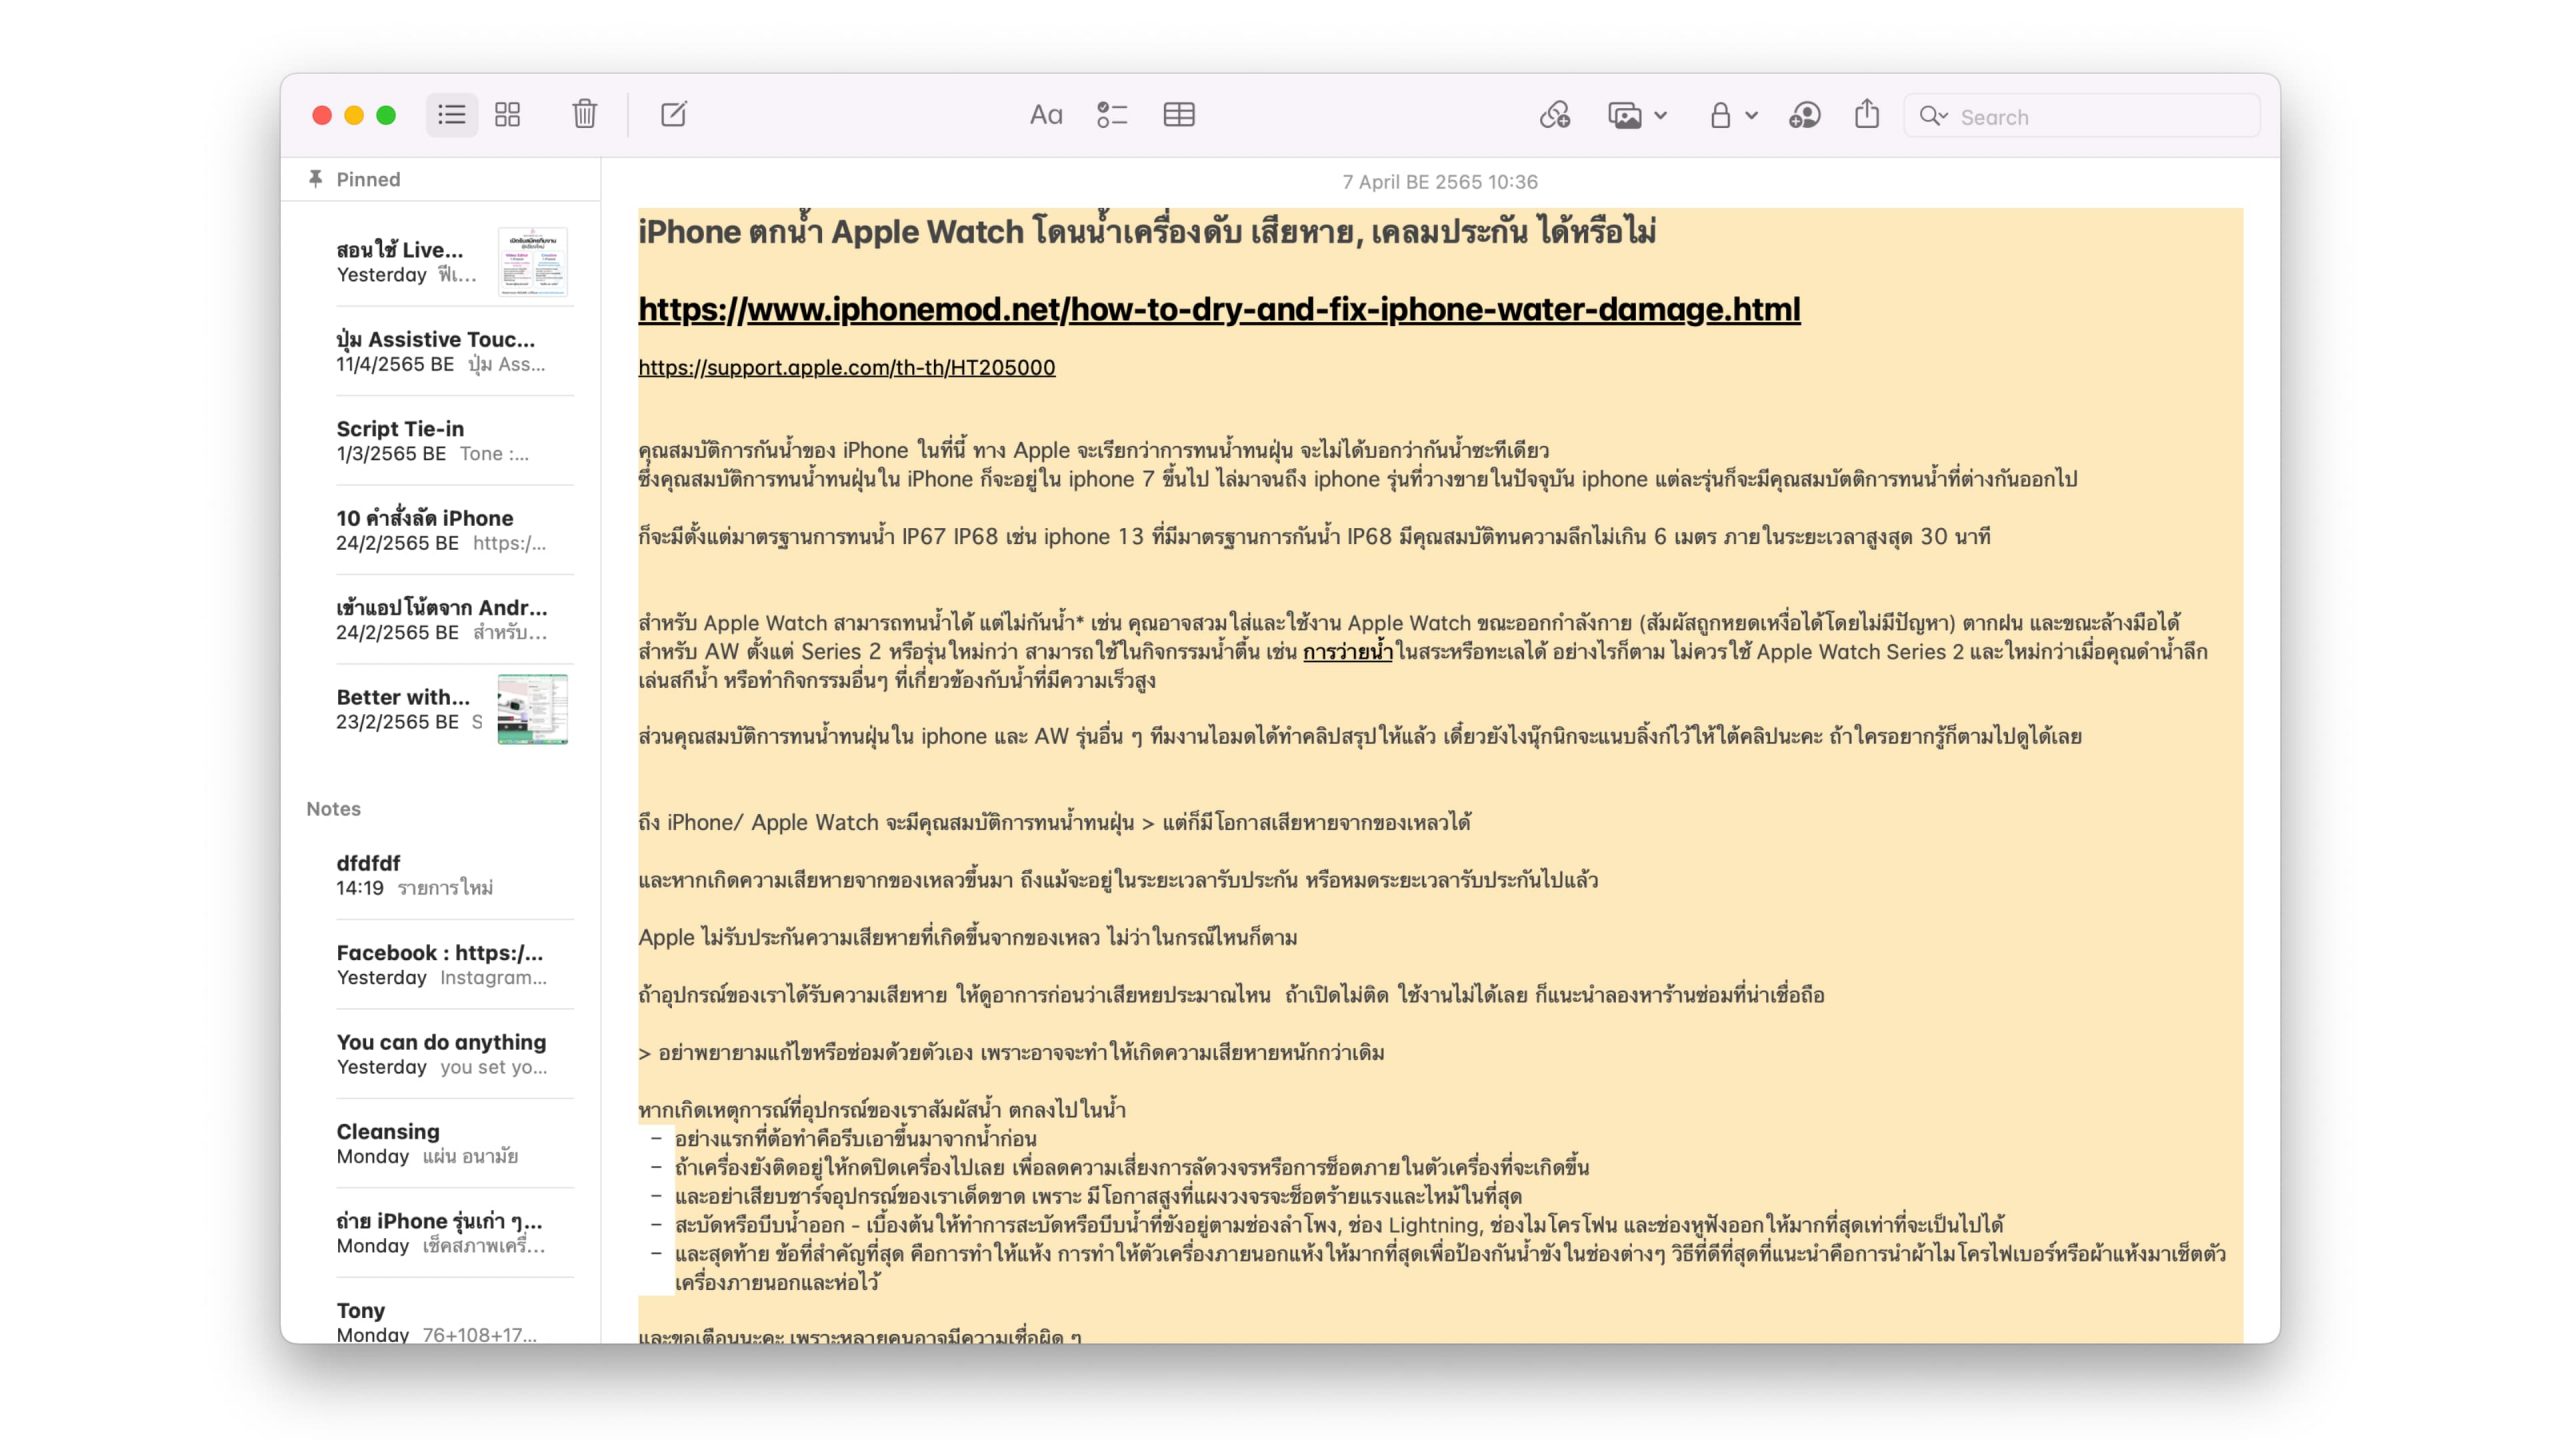Screen dimensions: 2560x1440
Task: Click the add link icon
Action: click(1554, 116)
